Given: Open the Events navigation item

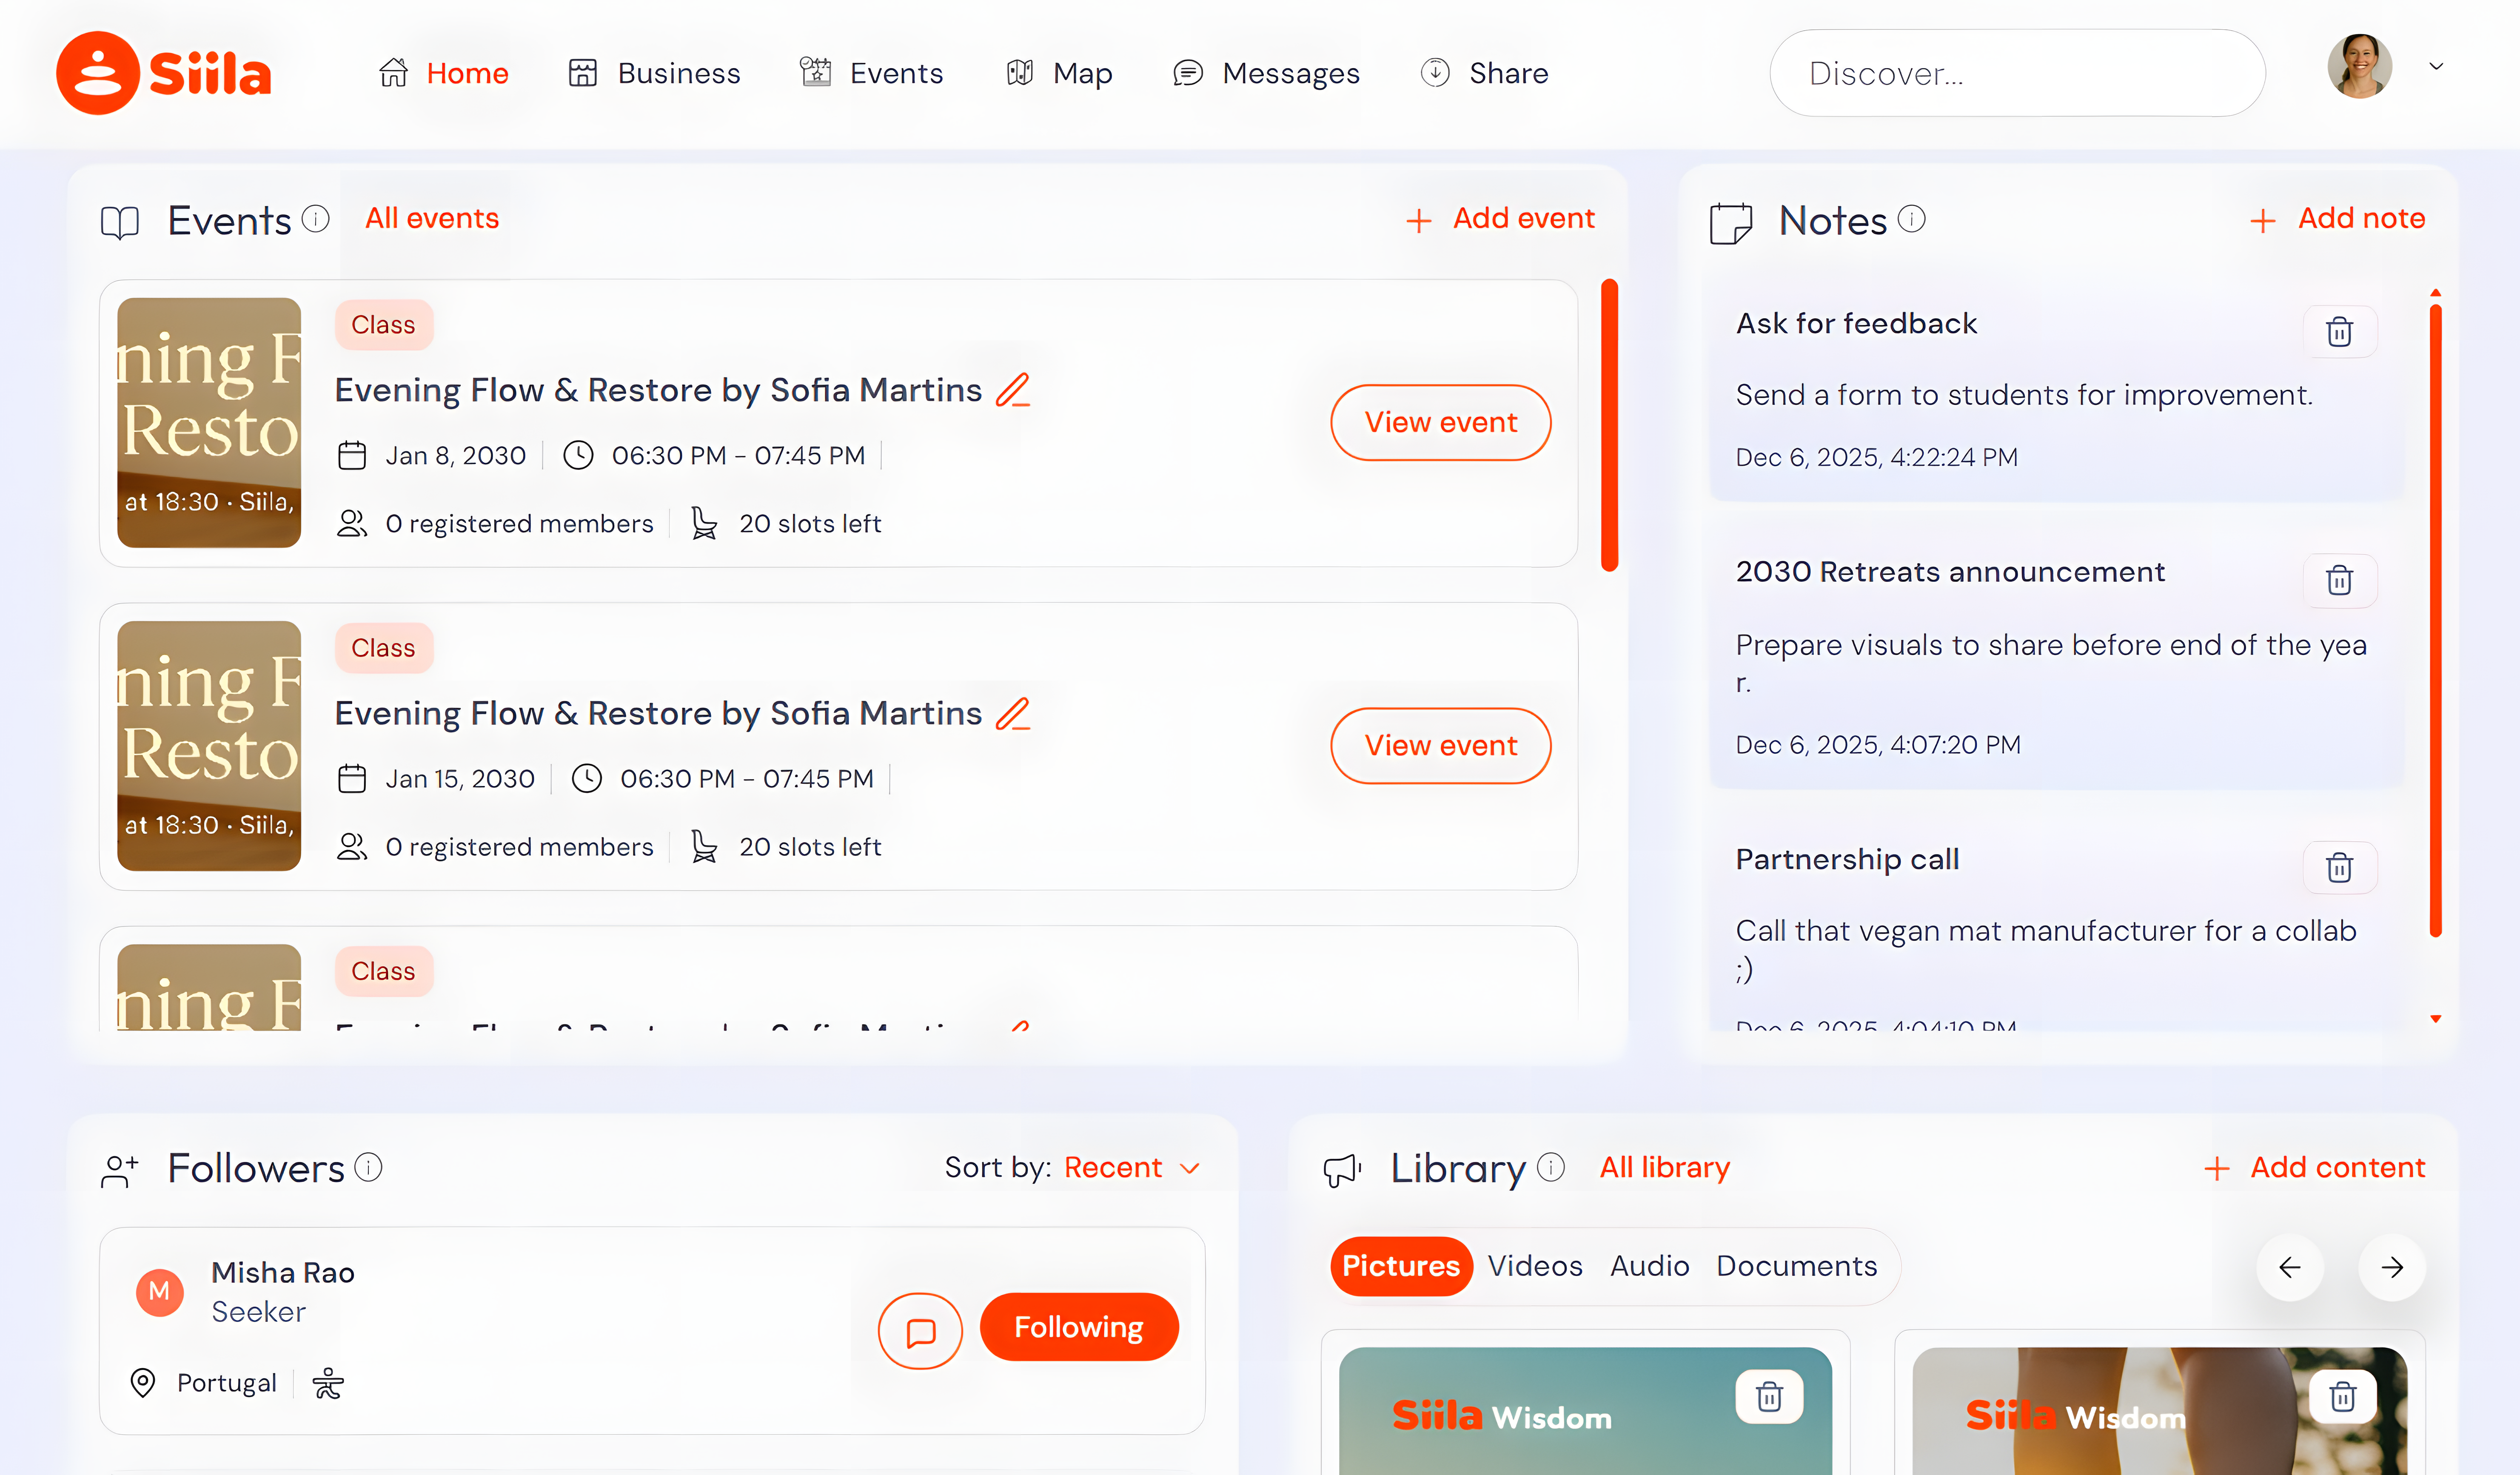Looking at the screenshot, I should 871,73.
